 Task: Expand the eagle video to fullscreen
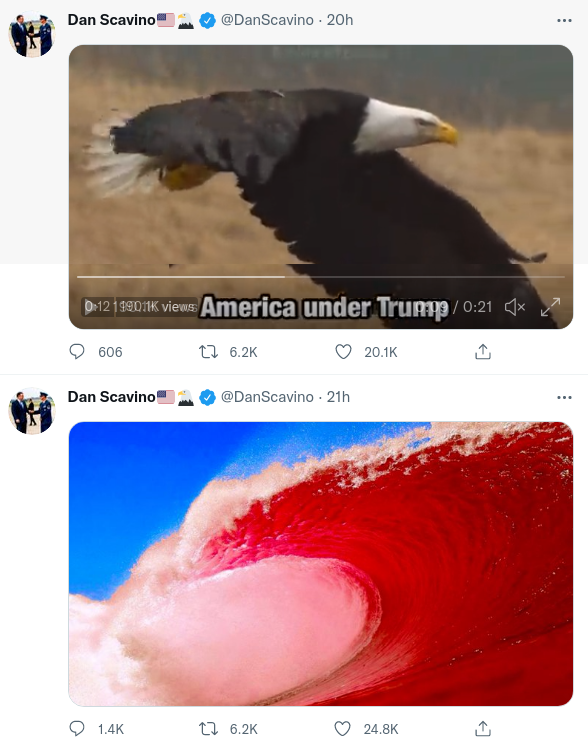click(x=550, y=307)
